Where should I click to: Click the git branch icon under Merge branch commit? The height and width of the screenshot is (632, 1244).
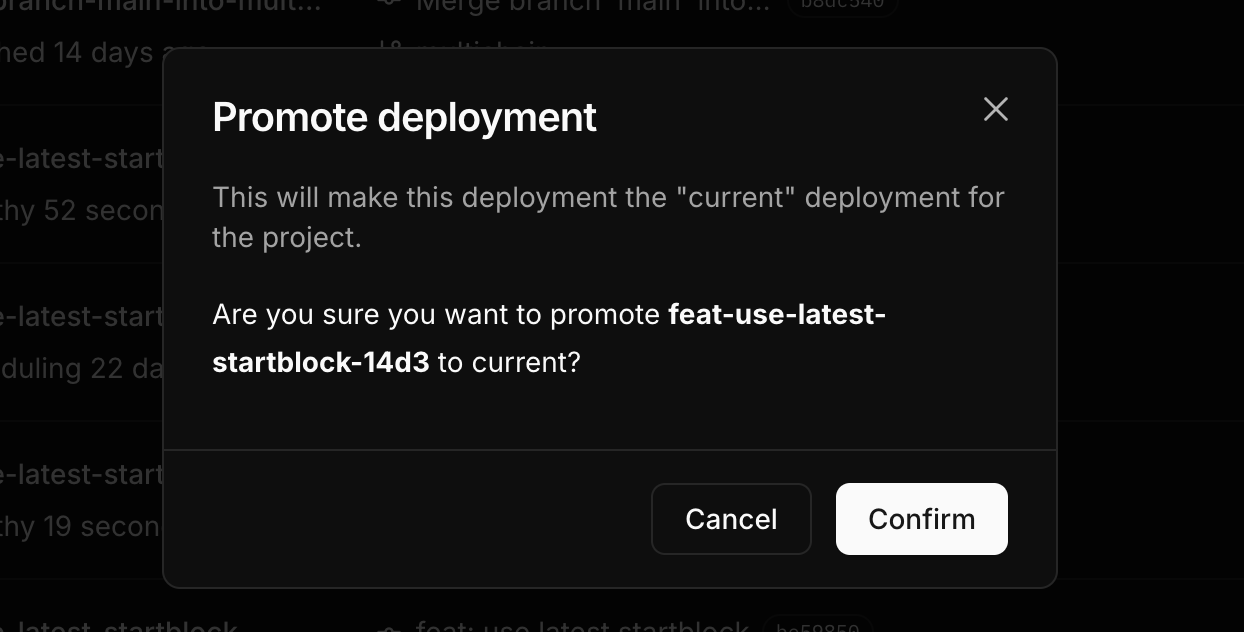(390, 48)
